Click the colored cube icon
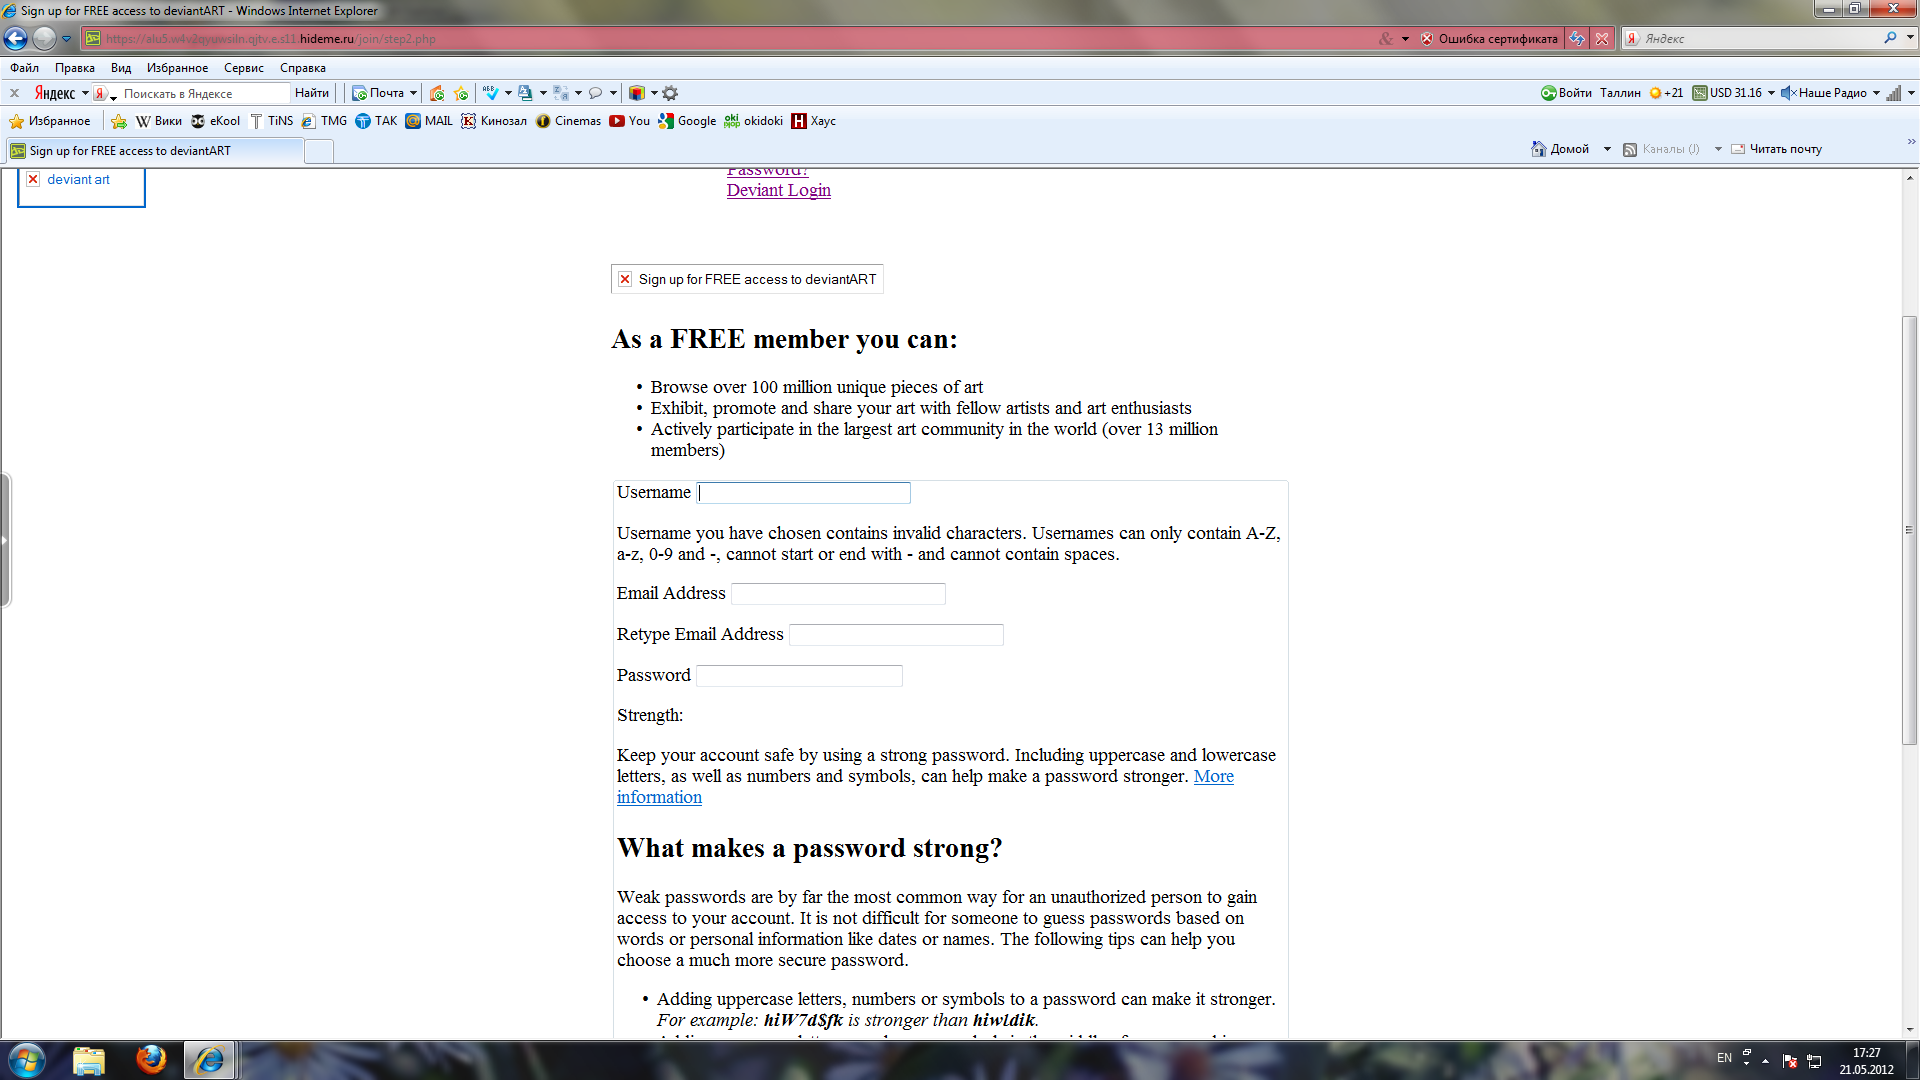This screenshot has width=1920, height=1080. point(637,93)
